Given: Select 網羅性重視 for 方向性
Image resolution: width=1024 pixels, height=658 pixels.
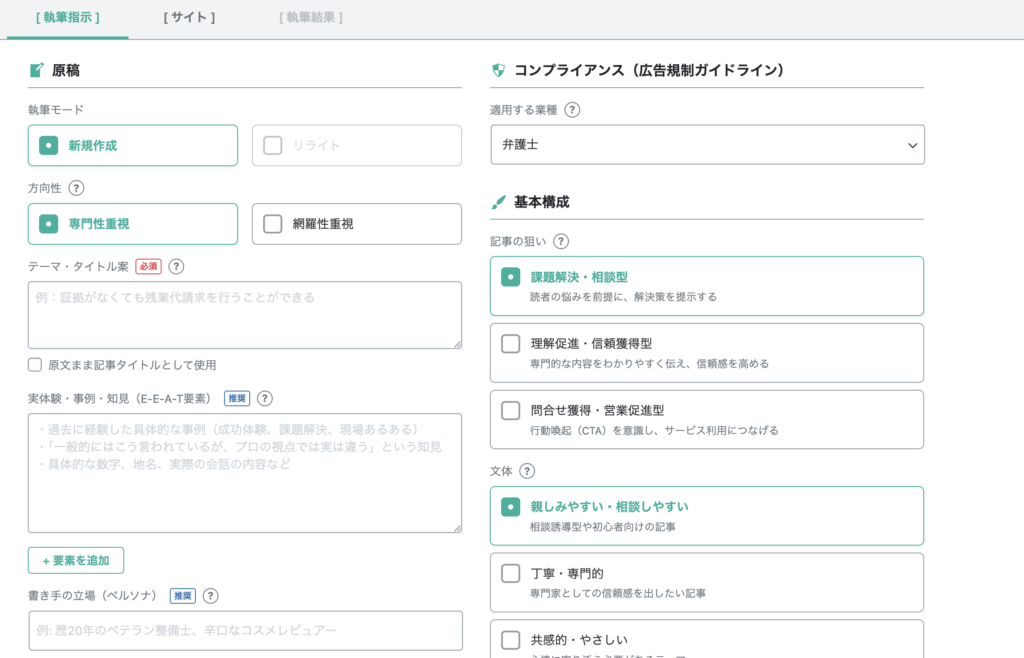Looking at the screenshot, I should click(356, 223).
